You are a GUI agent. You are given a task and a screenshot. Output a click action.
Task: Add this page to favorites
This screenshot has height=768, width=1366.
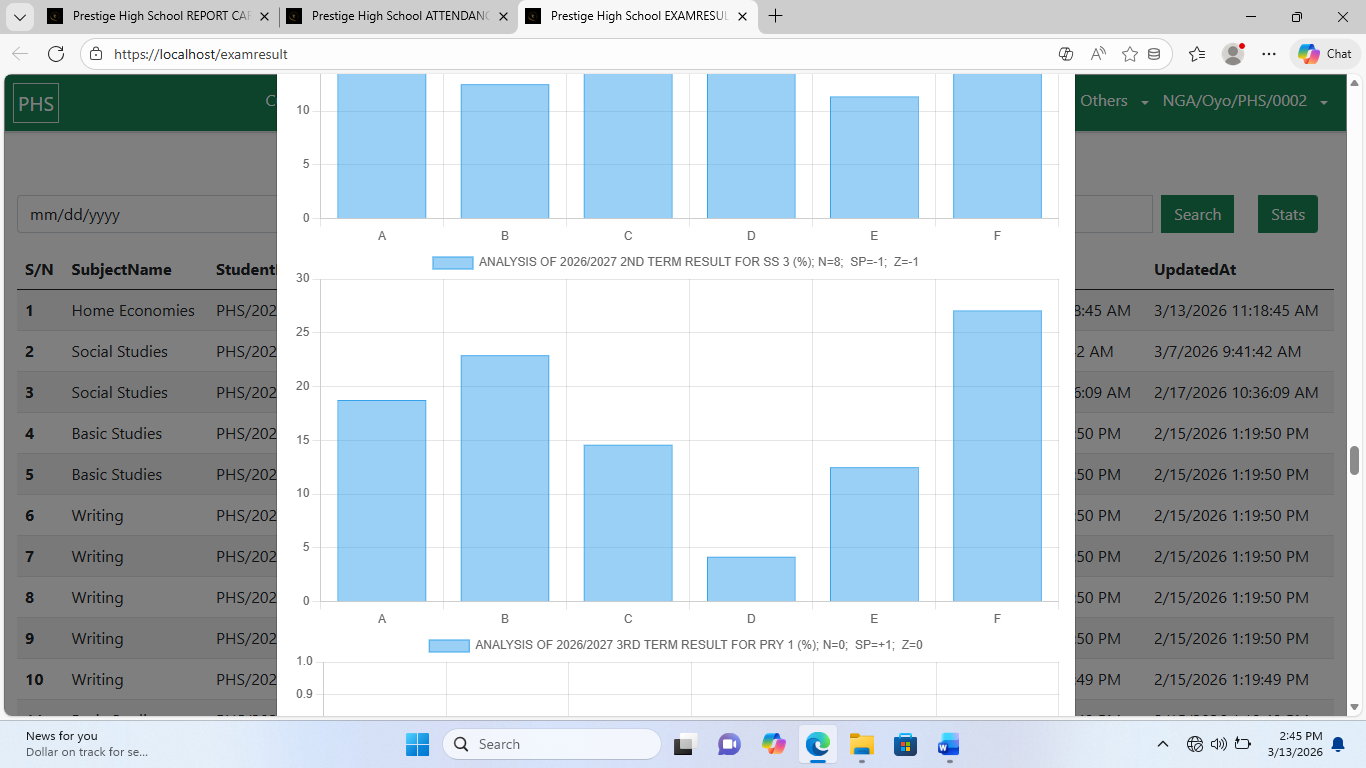tap(1130, 54)
